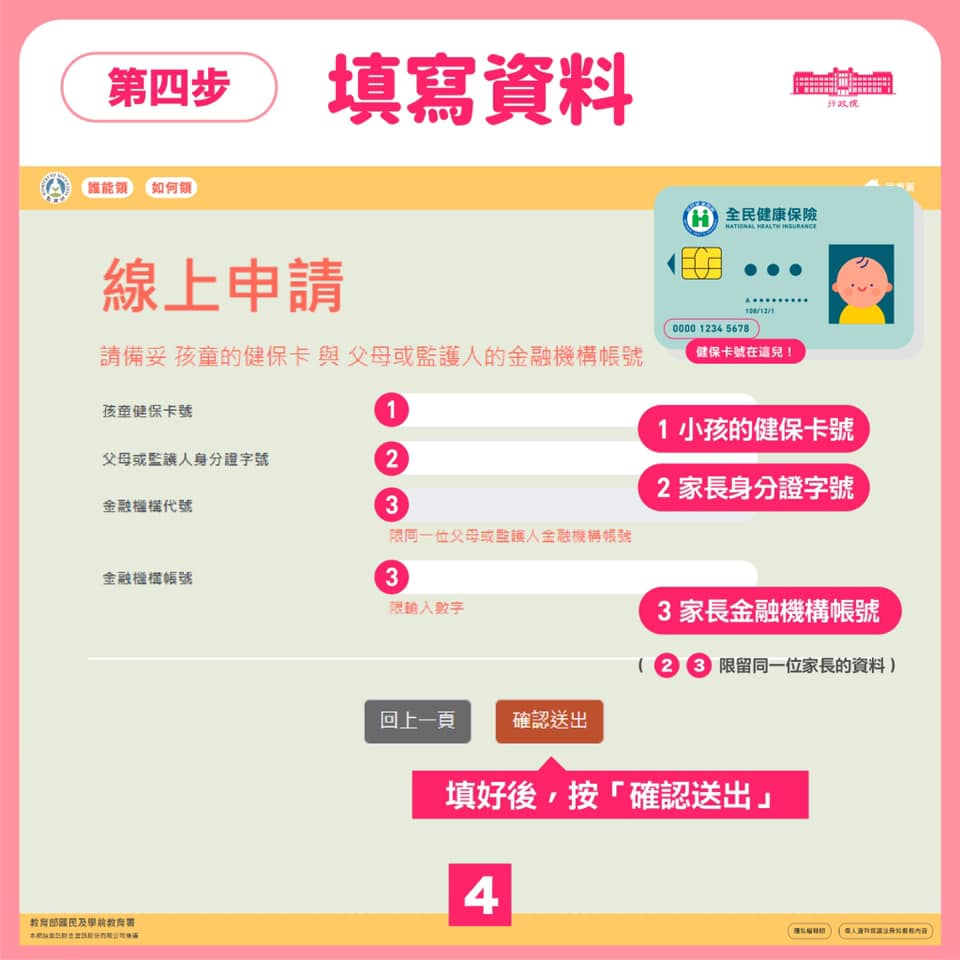Click the home icon in header bar
This screenshot has height=960, width=960.
[874, 184]
